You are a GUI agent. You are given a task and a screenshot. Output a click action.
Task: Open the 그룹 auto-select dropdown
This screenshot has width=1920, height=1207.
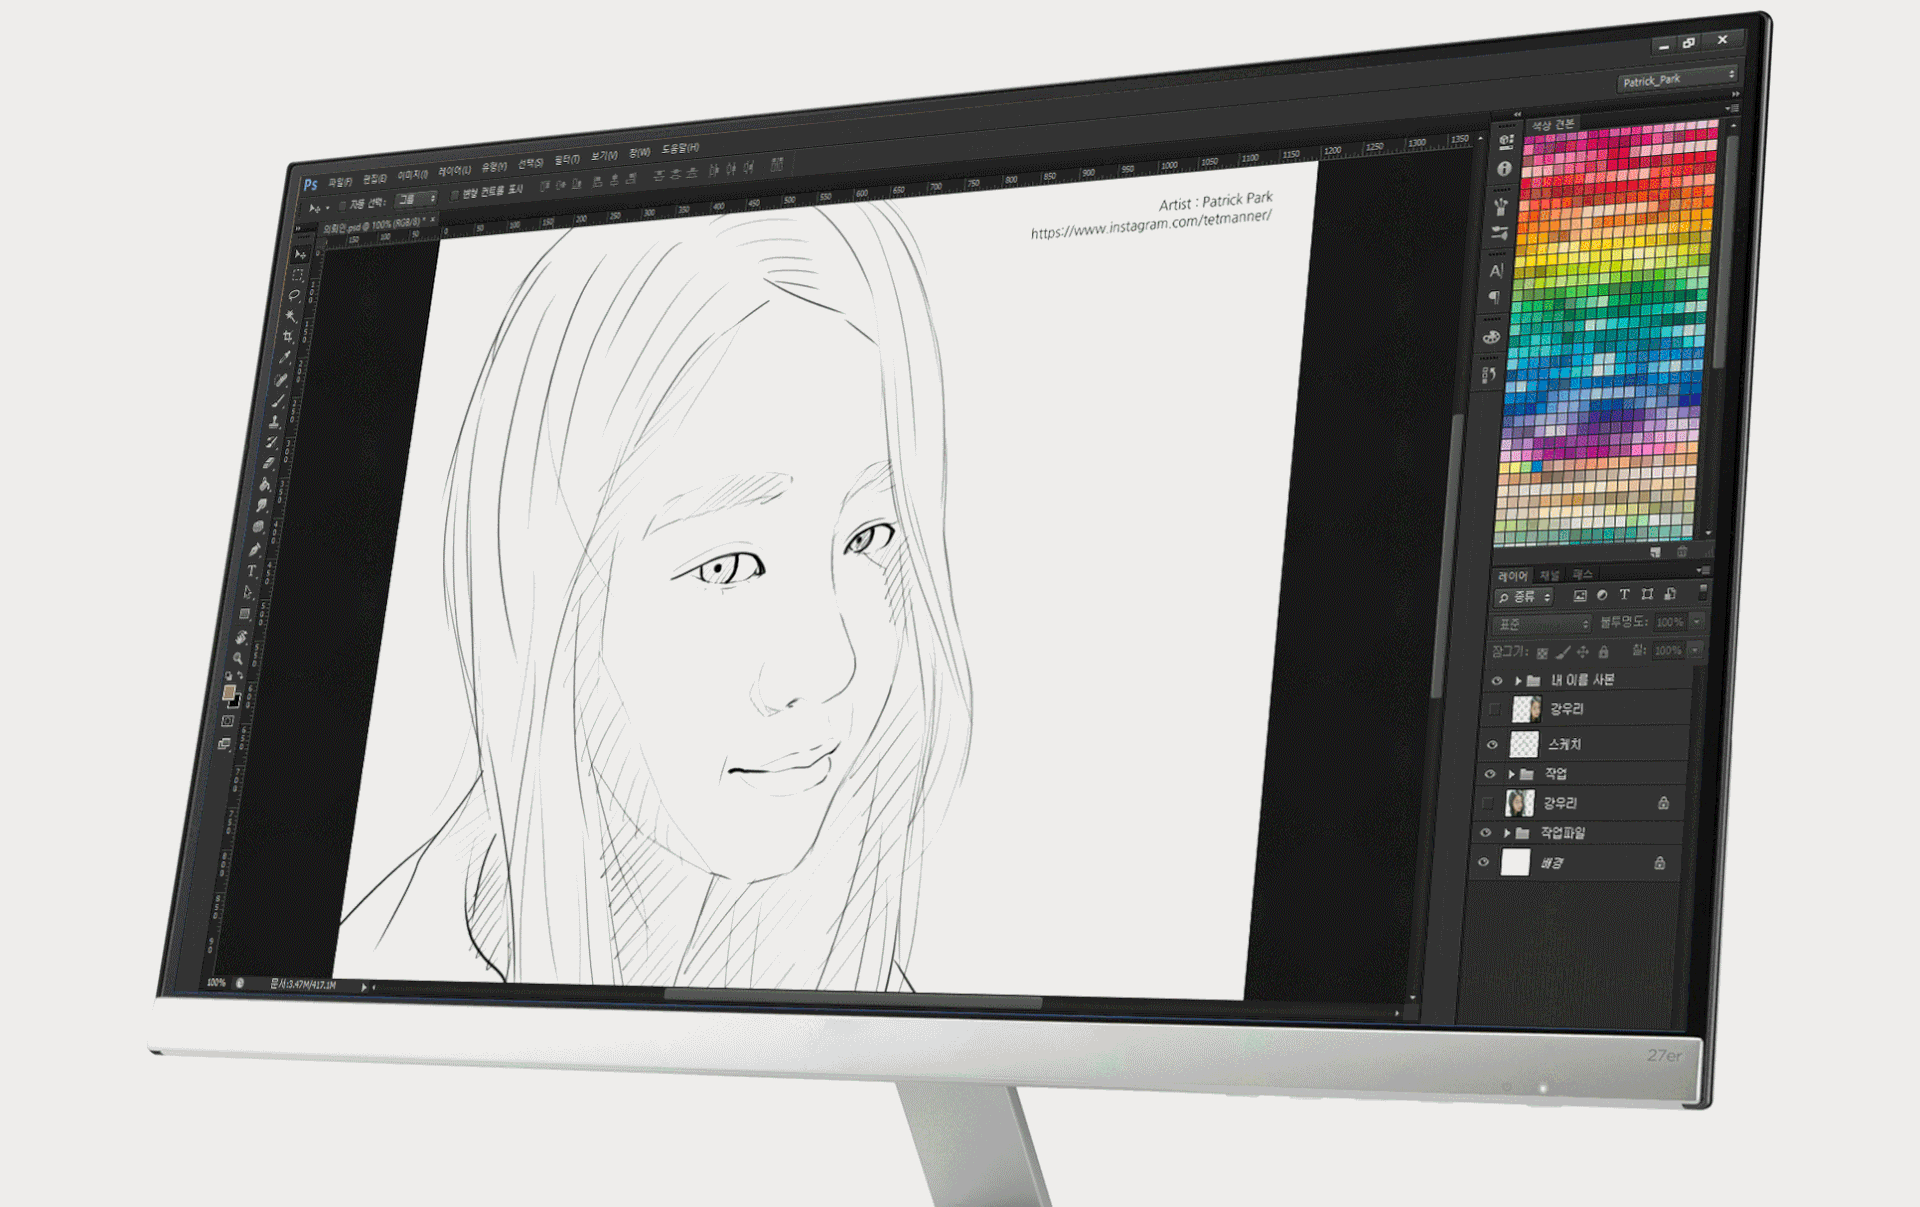(x=416, y=199)
